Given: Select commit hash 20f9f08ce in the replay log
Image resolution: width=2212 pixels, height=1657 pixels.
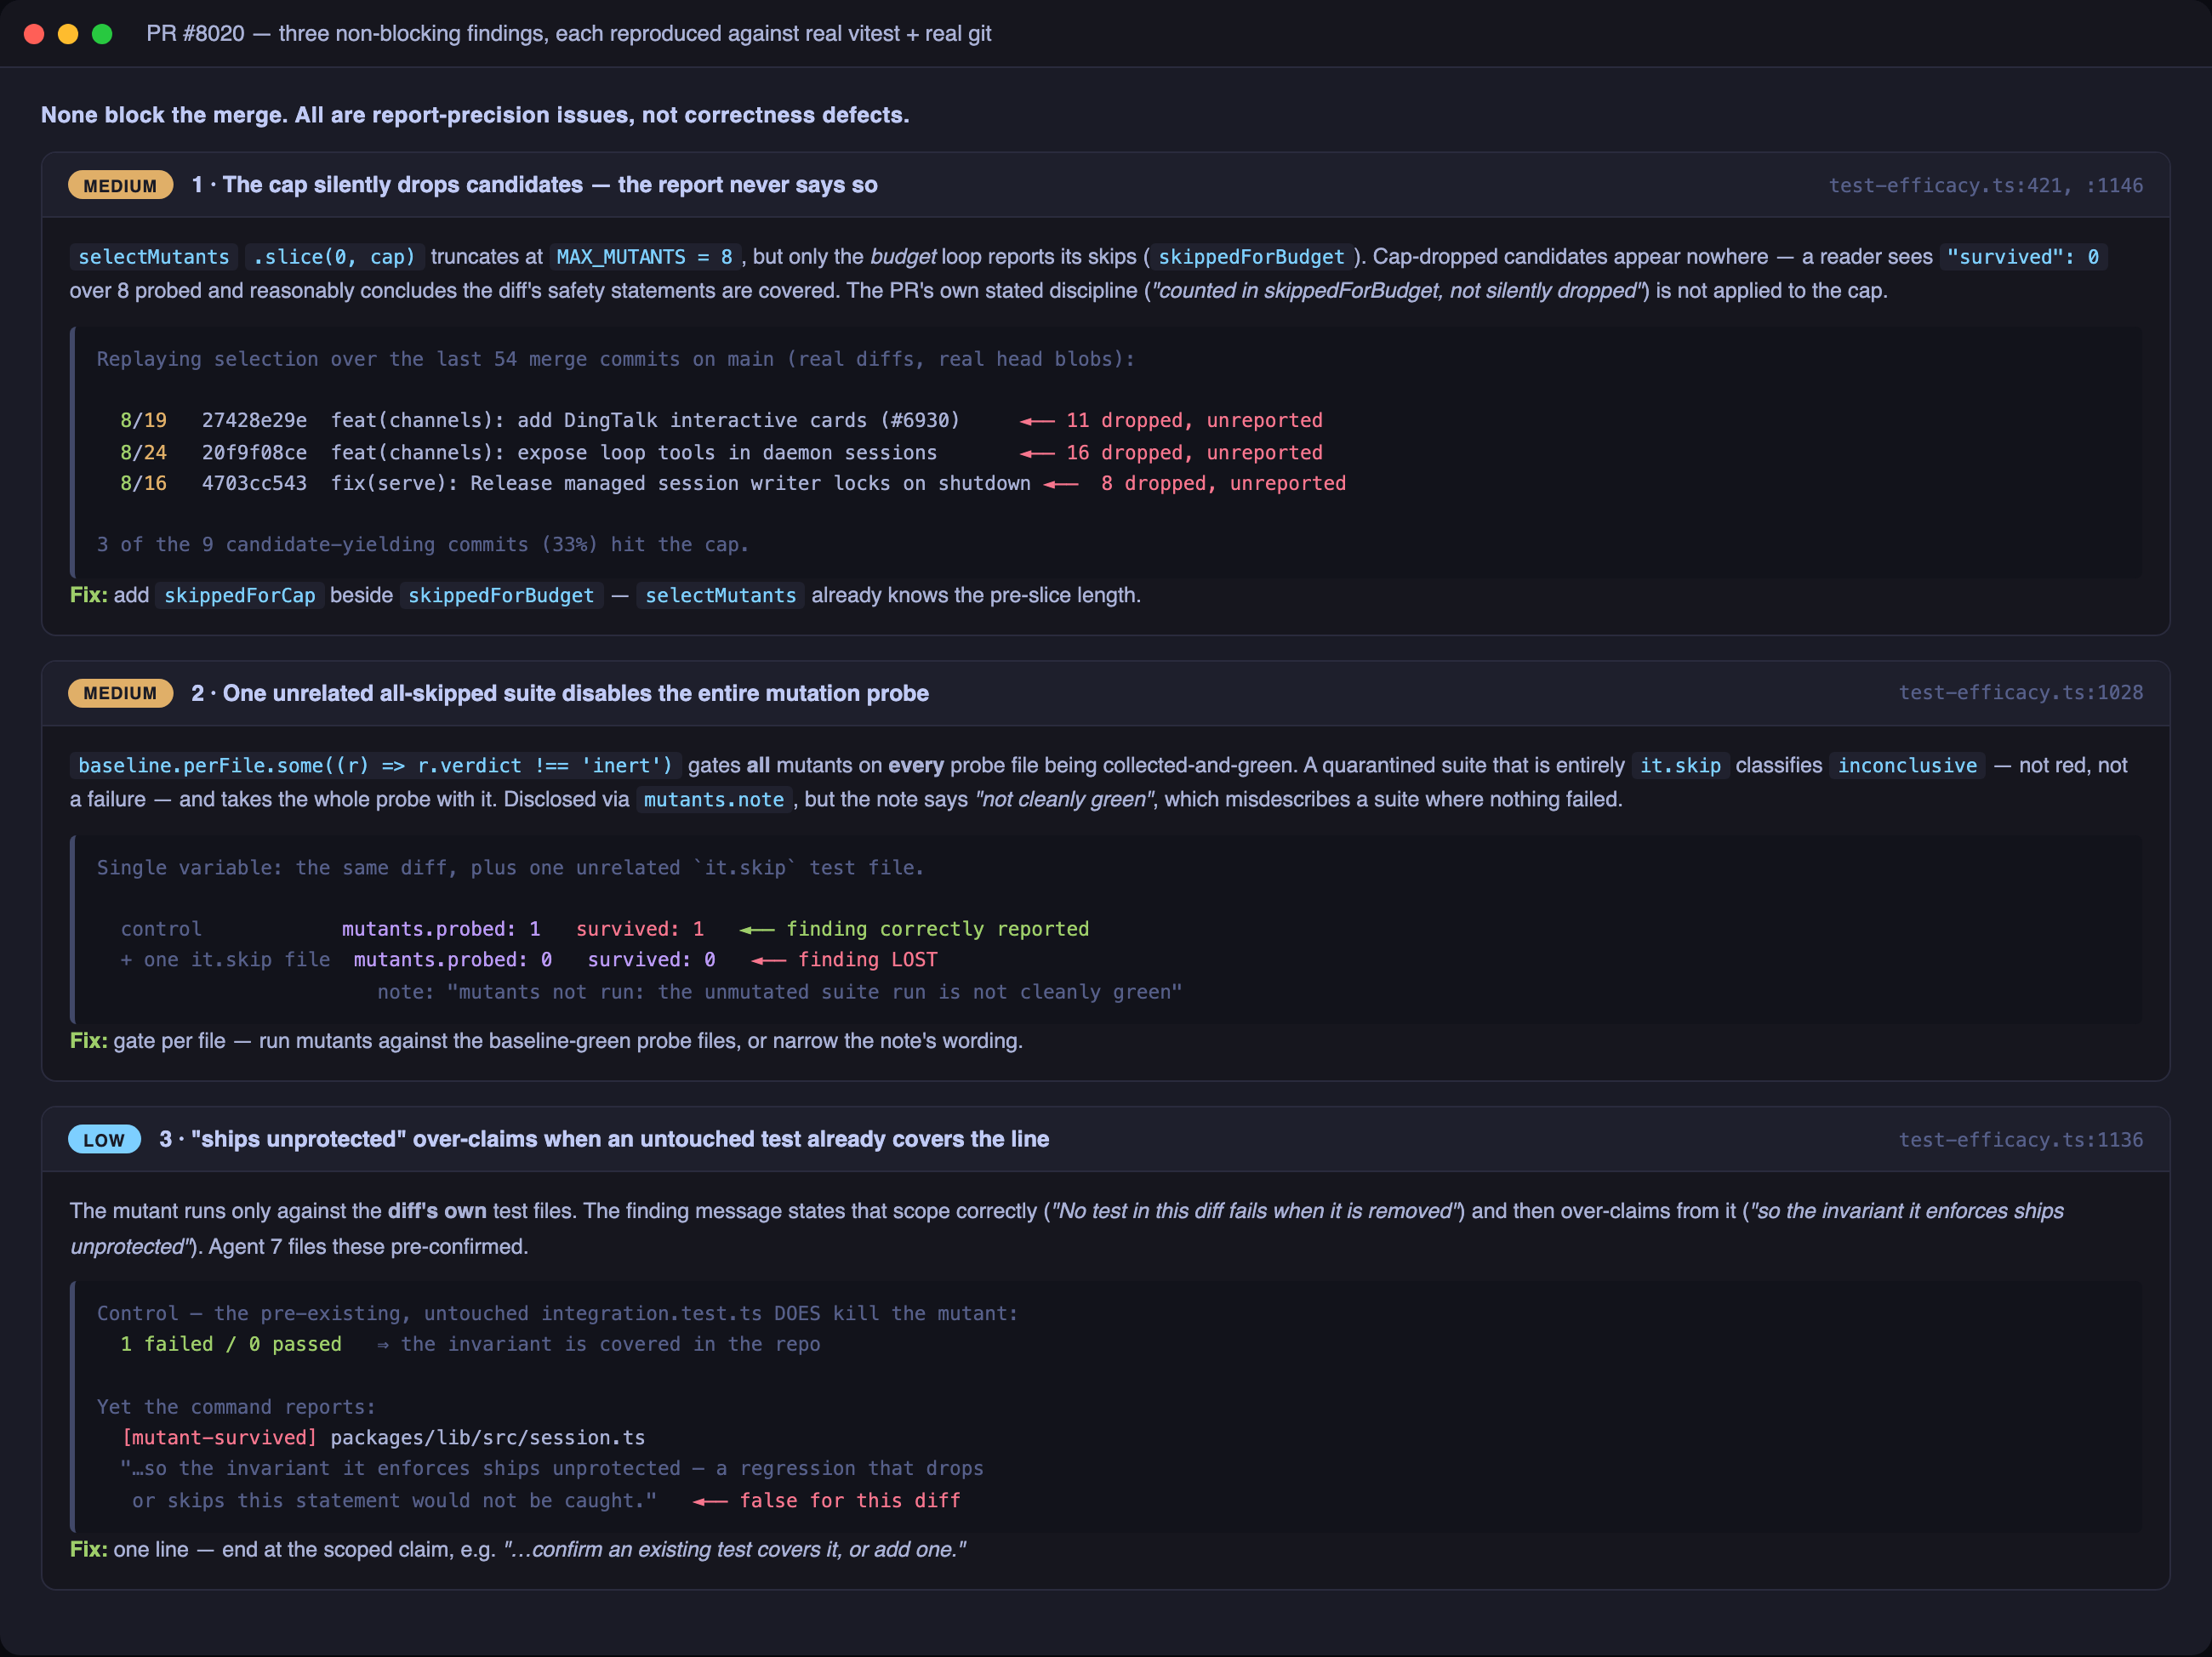Looking at the screenshot, I should coord(254,453).
